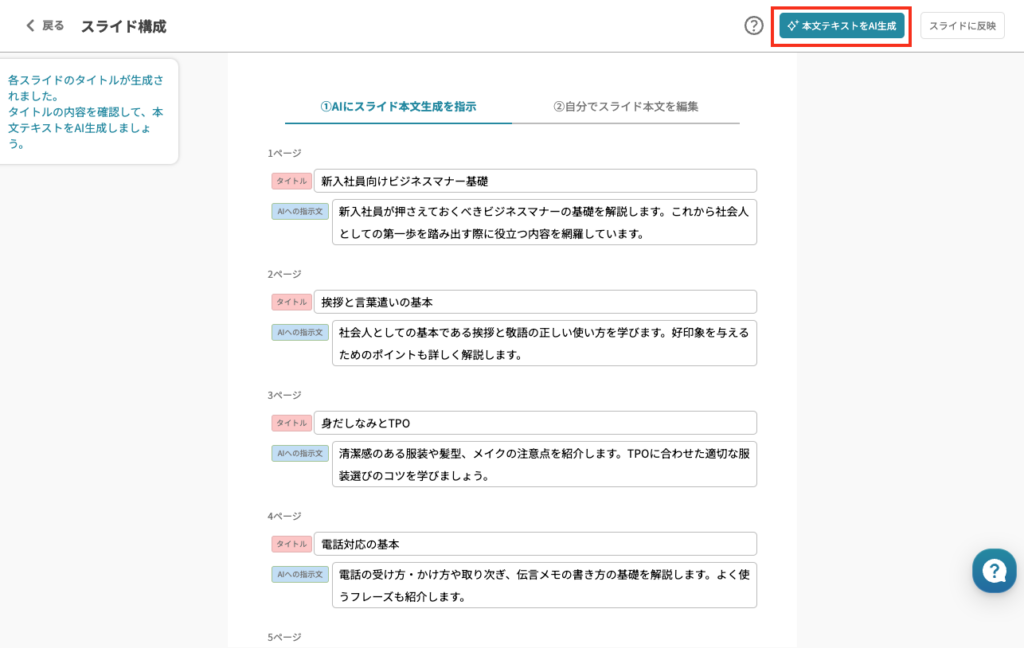Open the chat support bubble icon
The width and height of the screenshot is (1024, 648).
(x=994, y=571)
